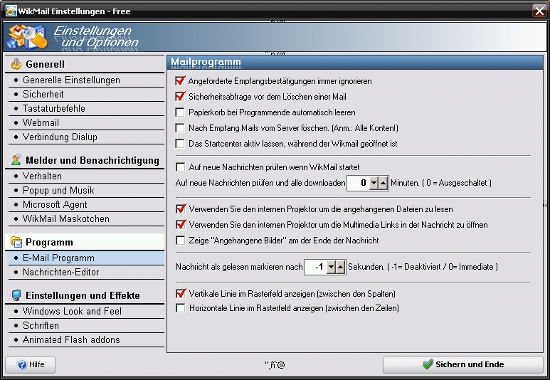Click the Hilfe button
This screenshot has height=380, width=550.
pos(31,365)
